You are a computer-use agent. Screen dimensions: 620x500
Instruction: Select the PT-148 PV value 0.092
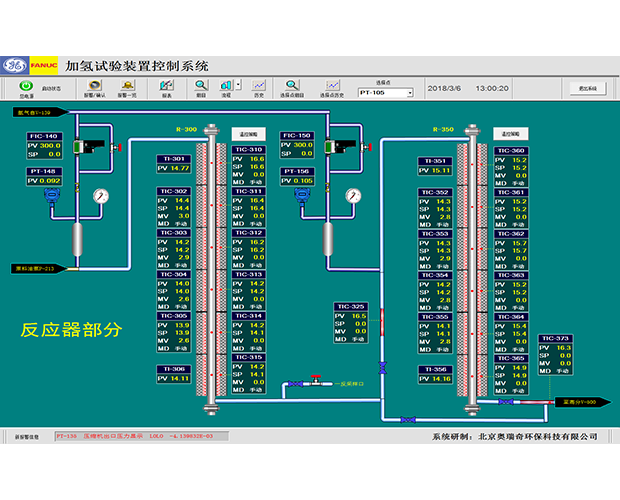50,181
